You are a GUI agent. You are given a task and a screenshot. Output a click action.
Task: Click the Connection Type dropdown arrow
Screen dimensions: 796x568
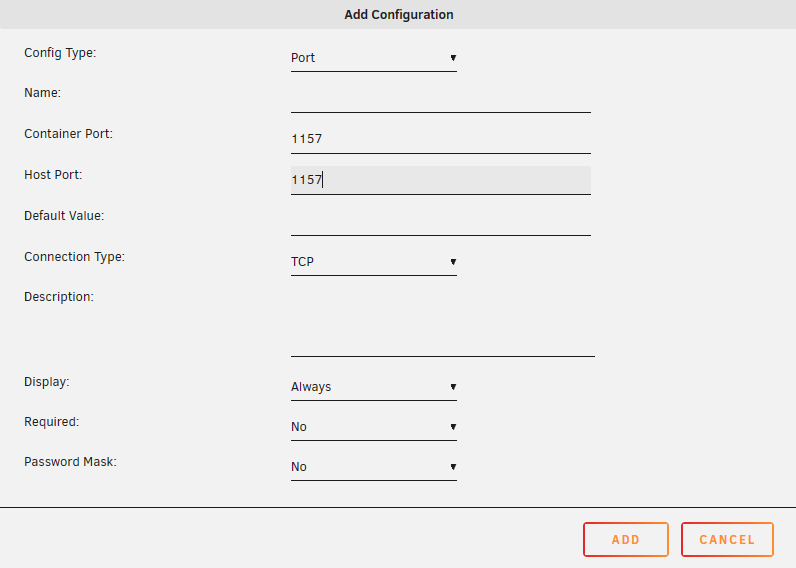453,262
